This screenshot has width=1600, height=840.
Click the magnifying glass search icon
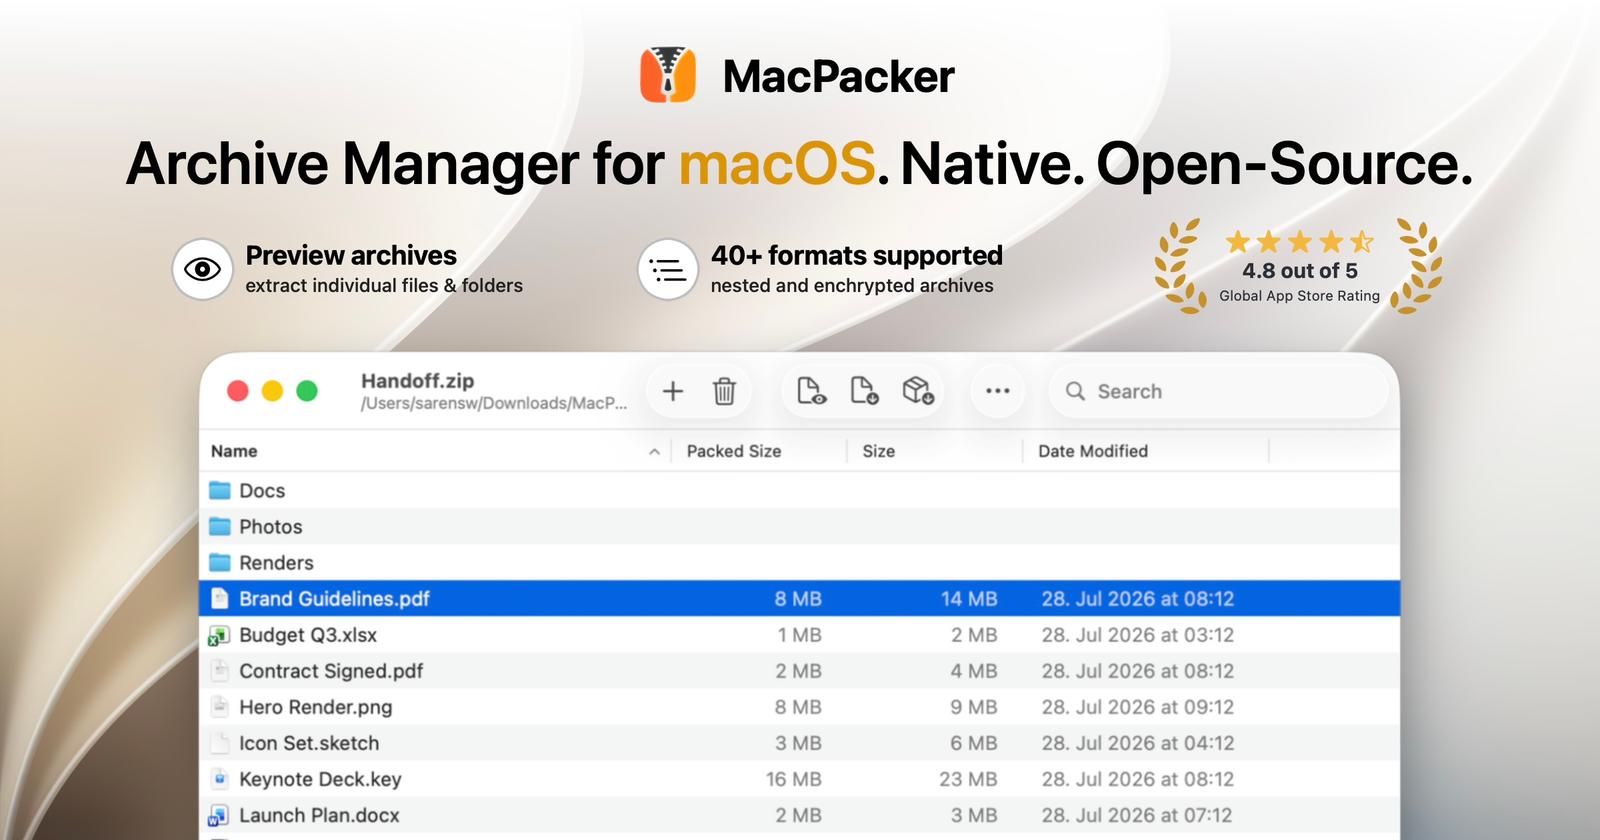(x=1075, y=391)
